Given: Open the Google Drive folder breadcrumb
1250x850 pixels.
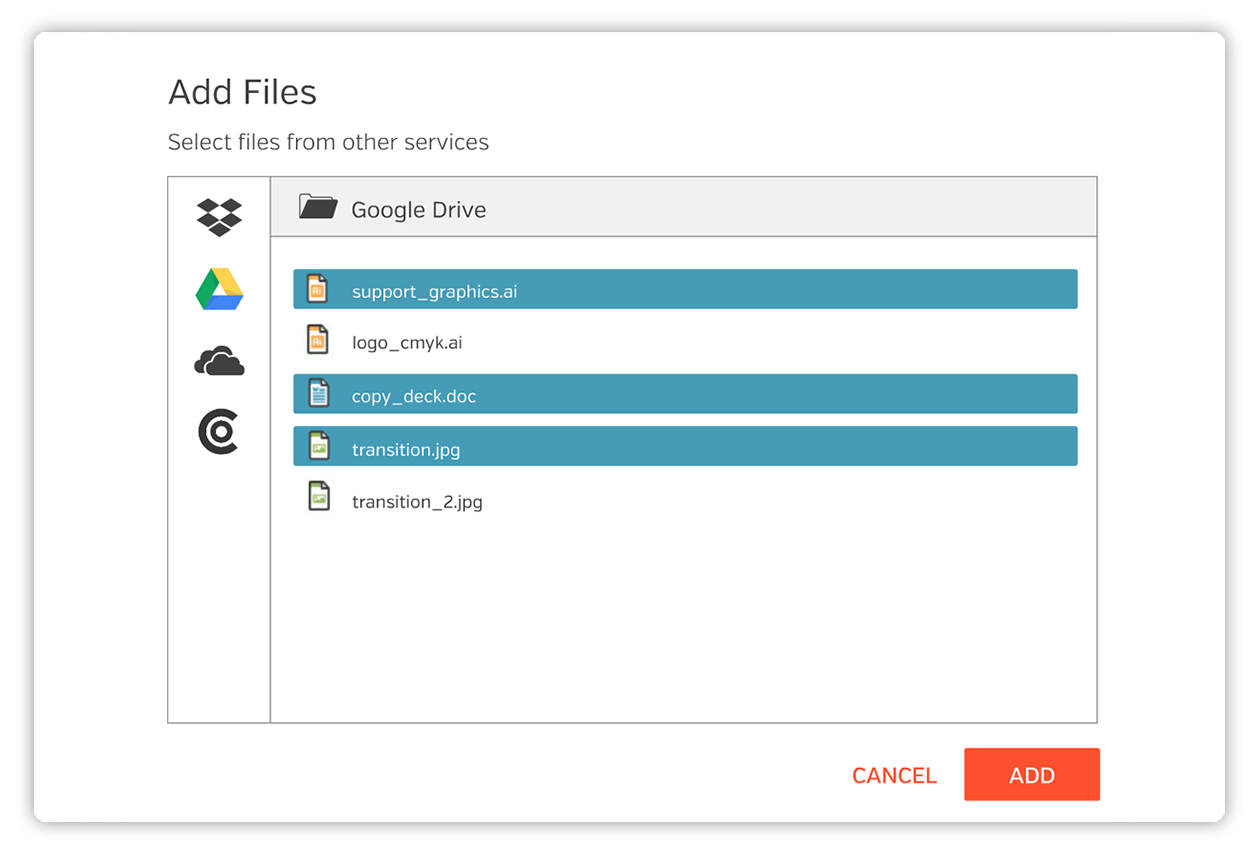Looking at the screenshot, I should pos(417,209).
